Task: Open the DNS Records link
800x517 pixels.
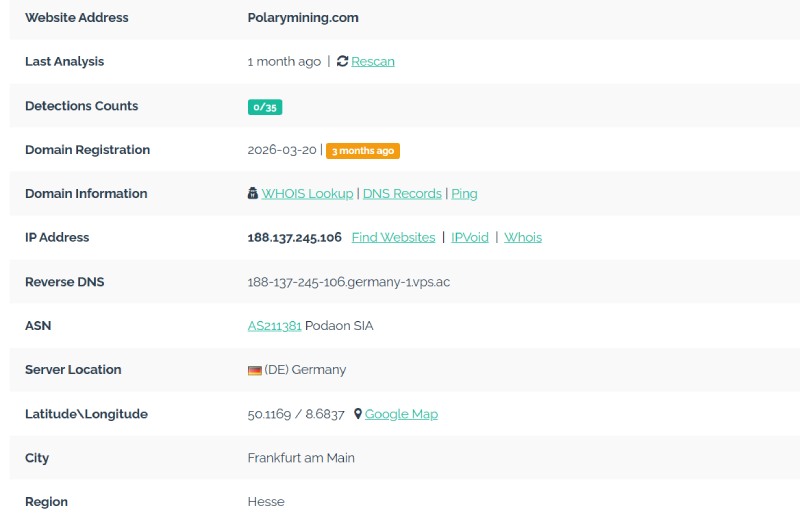Action: point(402,193)
